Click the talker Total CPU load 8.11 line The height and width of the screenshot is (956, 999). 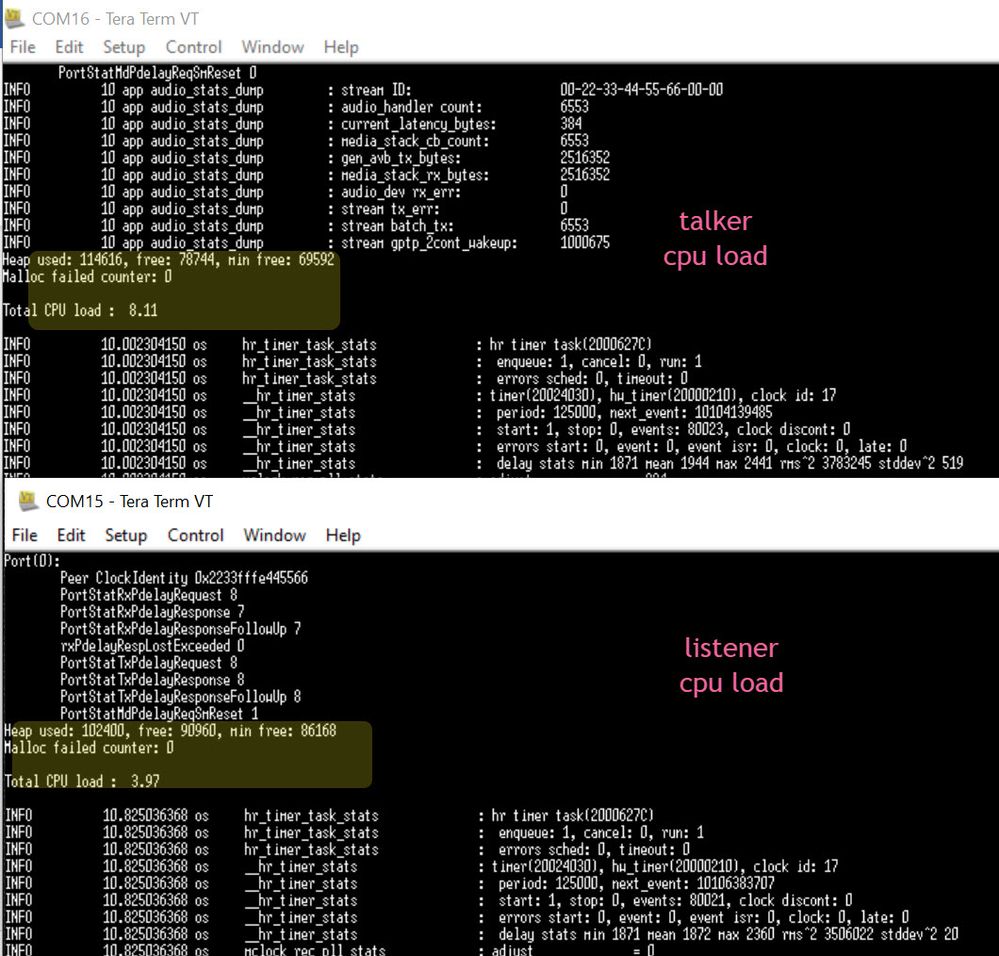[x=80, y=310]
